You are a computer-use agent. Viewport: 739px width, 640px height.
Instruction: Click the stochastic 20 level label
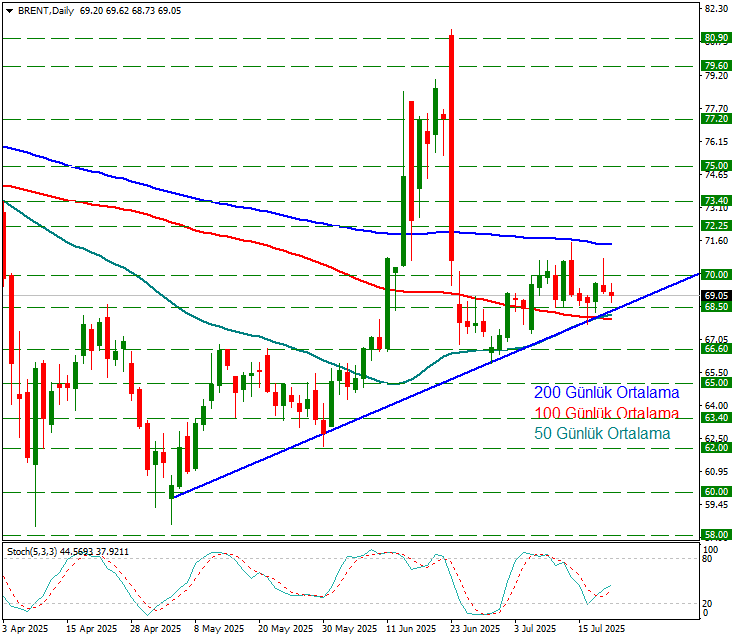point(707,604)
